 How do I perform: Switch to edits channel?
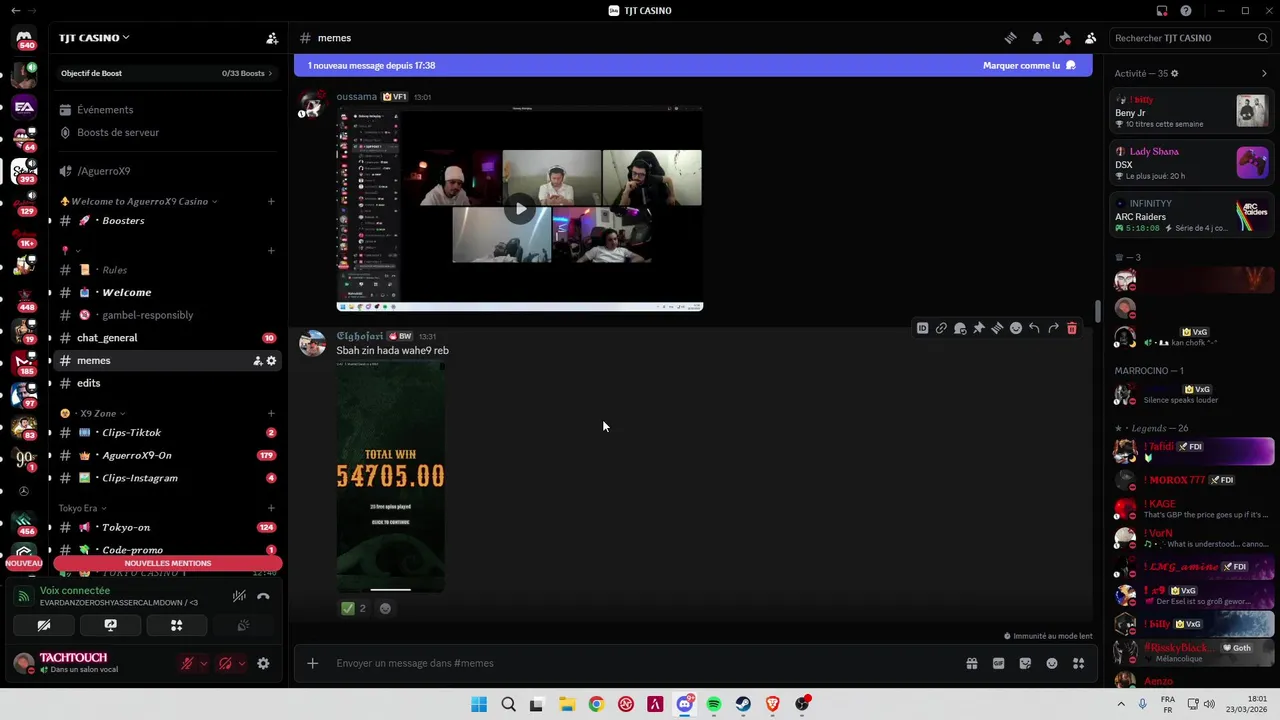tap(167, 383)
